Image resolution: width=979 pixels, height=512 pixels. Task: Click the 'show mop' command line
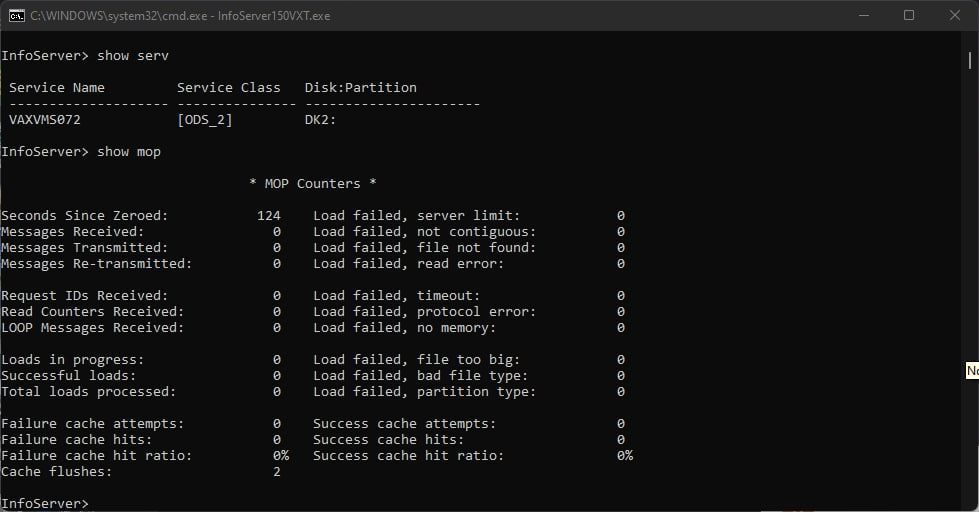[81, 152]
